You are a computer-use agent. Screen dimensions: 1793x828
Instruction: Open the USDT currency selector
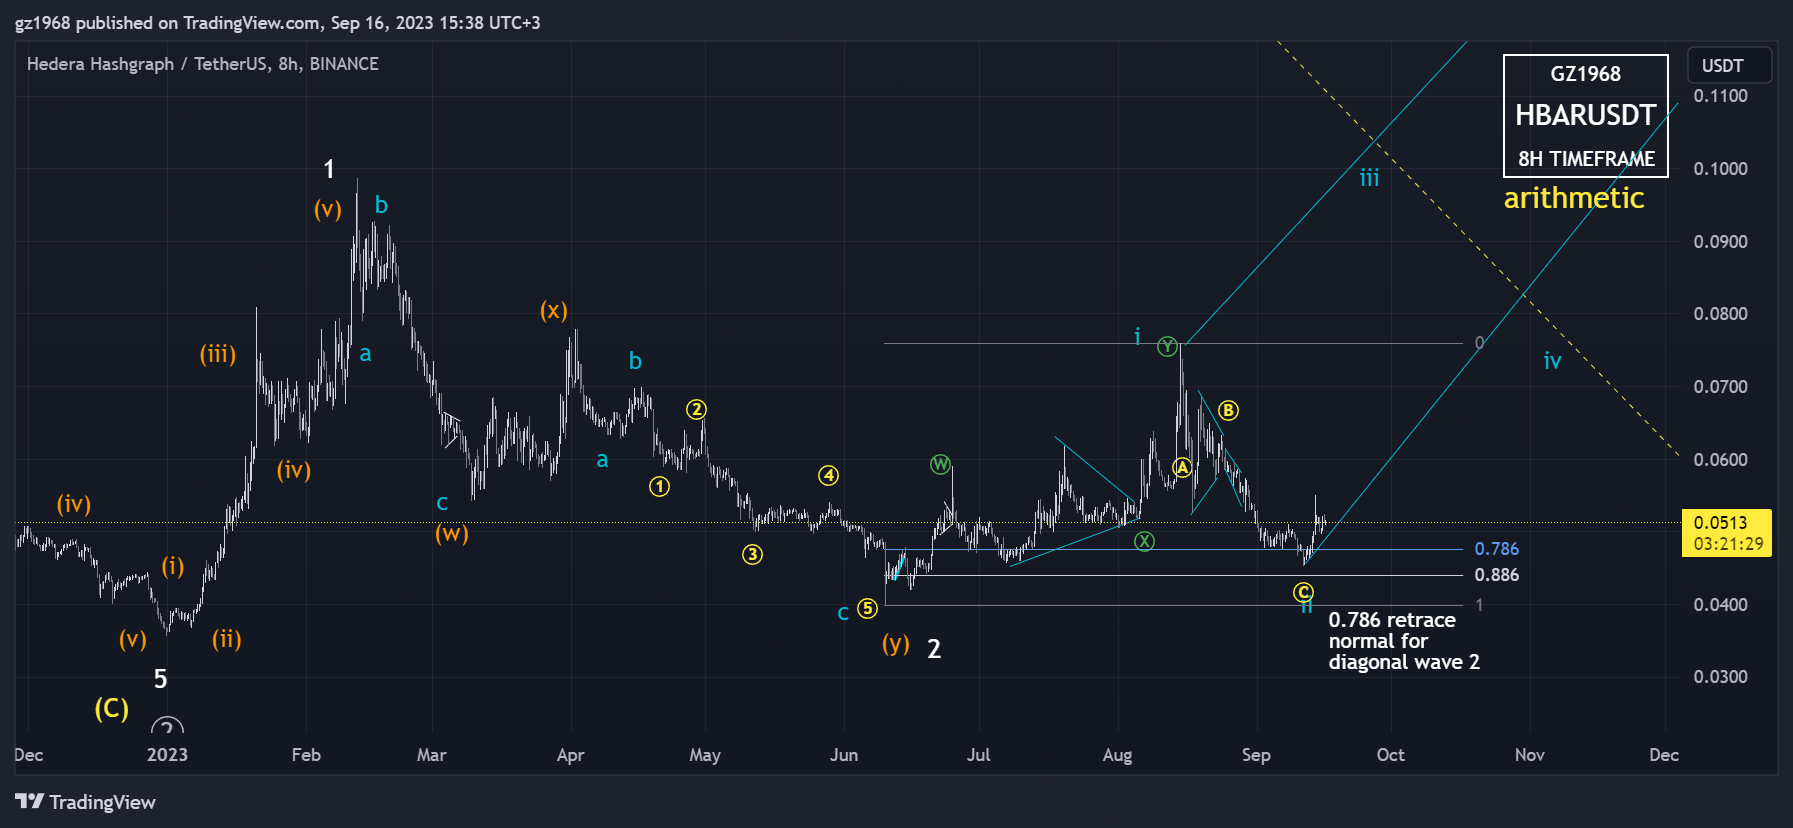coord(1729,66)
